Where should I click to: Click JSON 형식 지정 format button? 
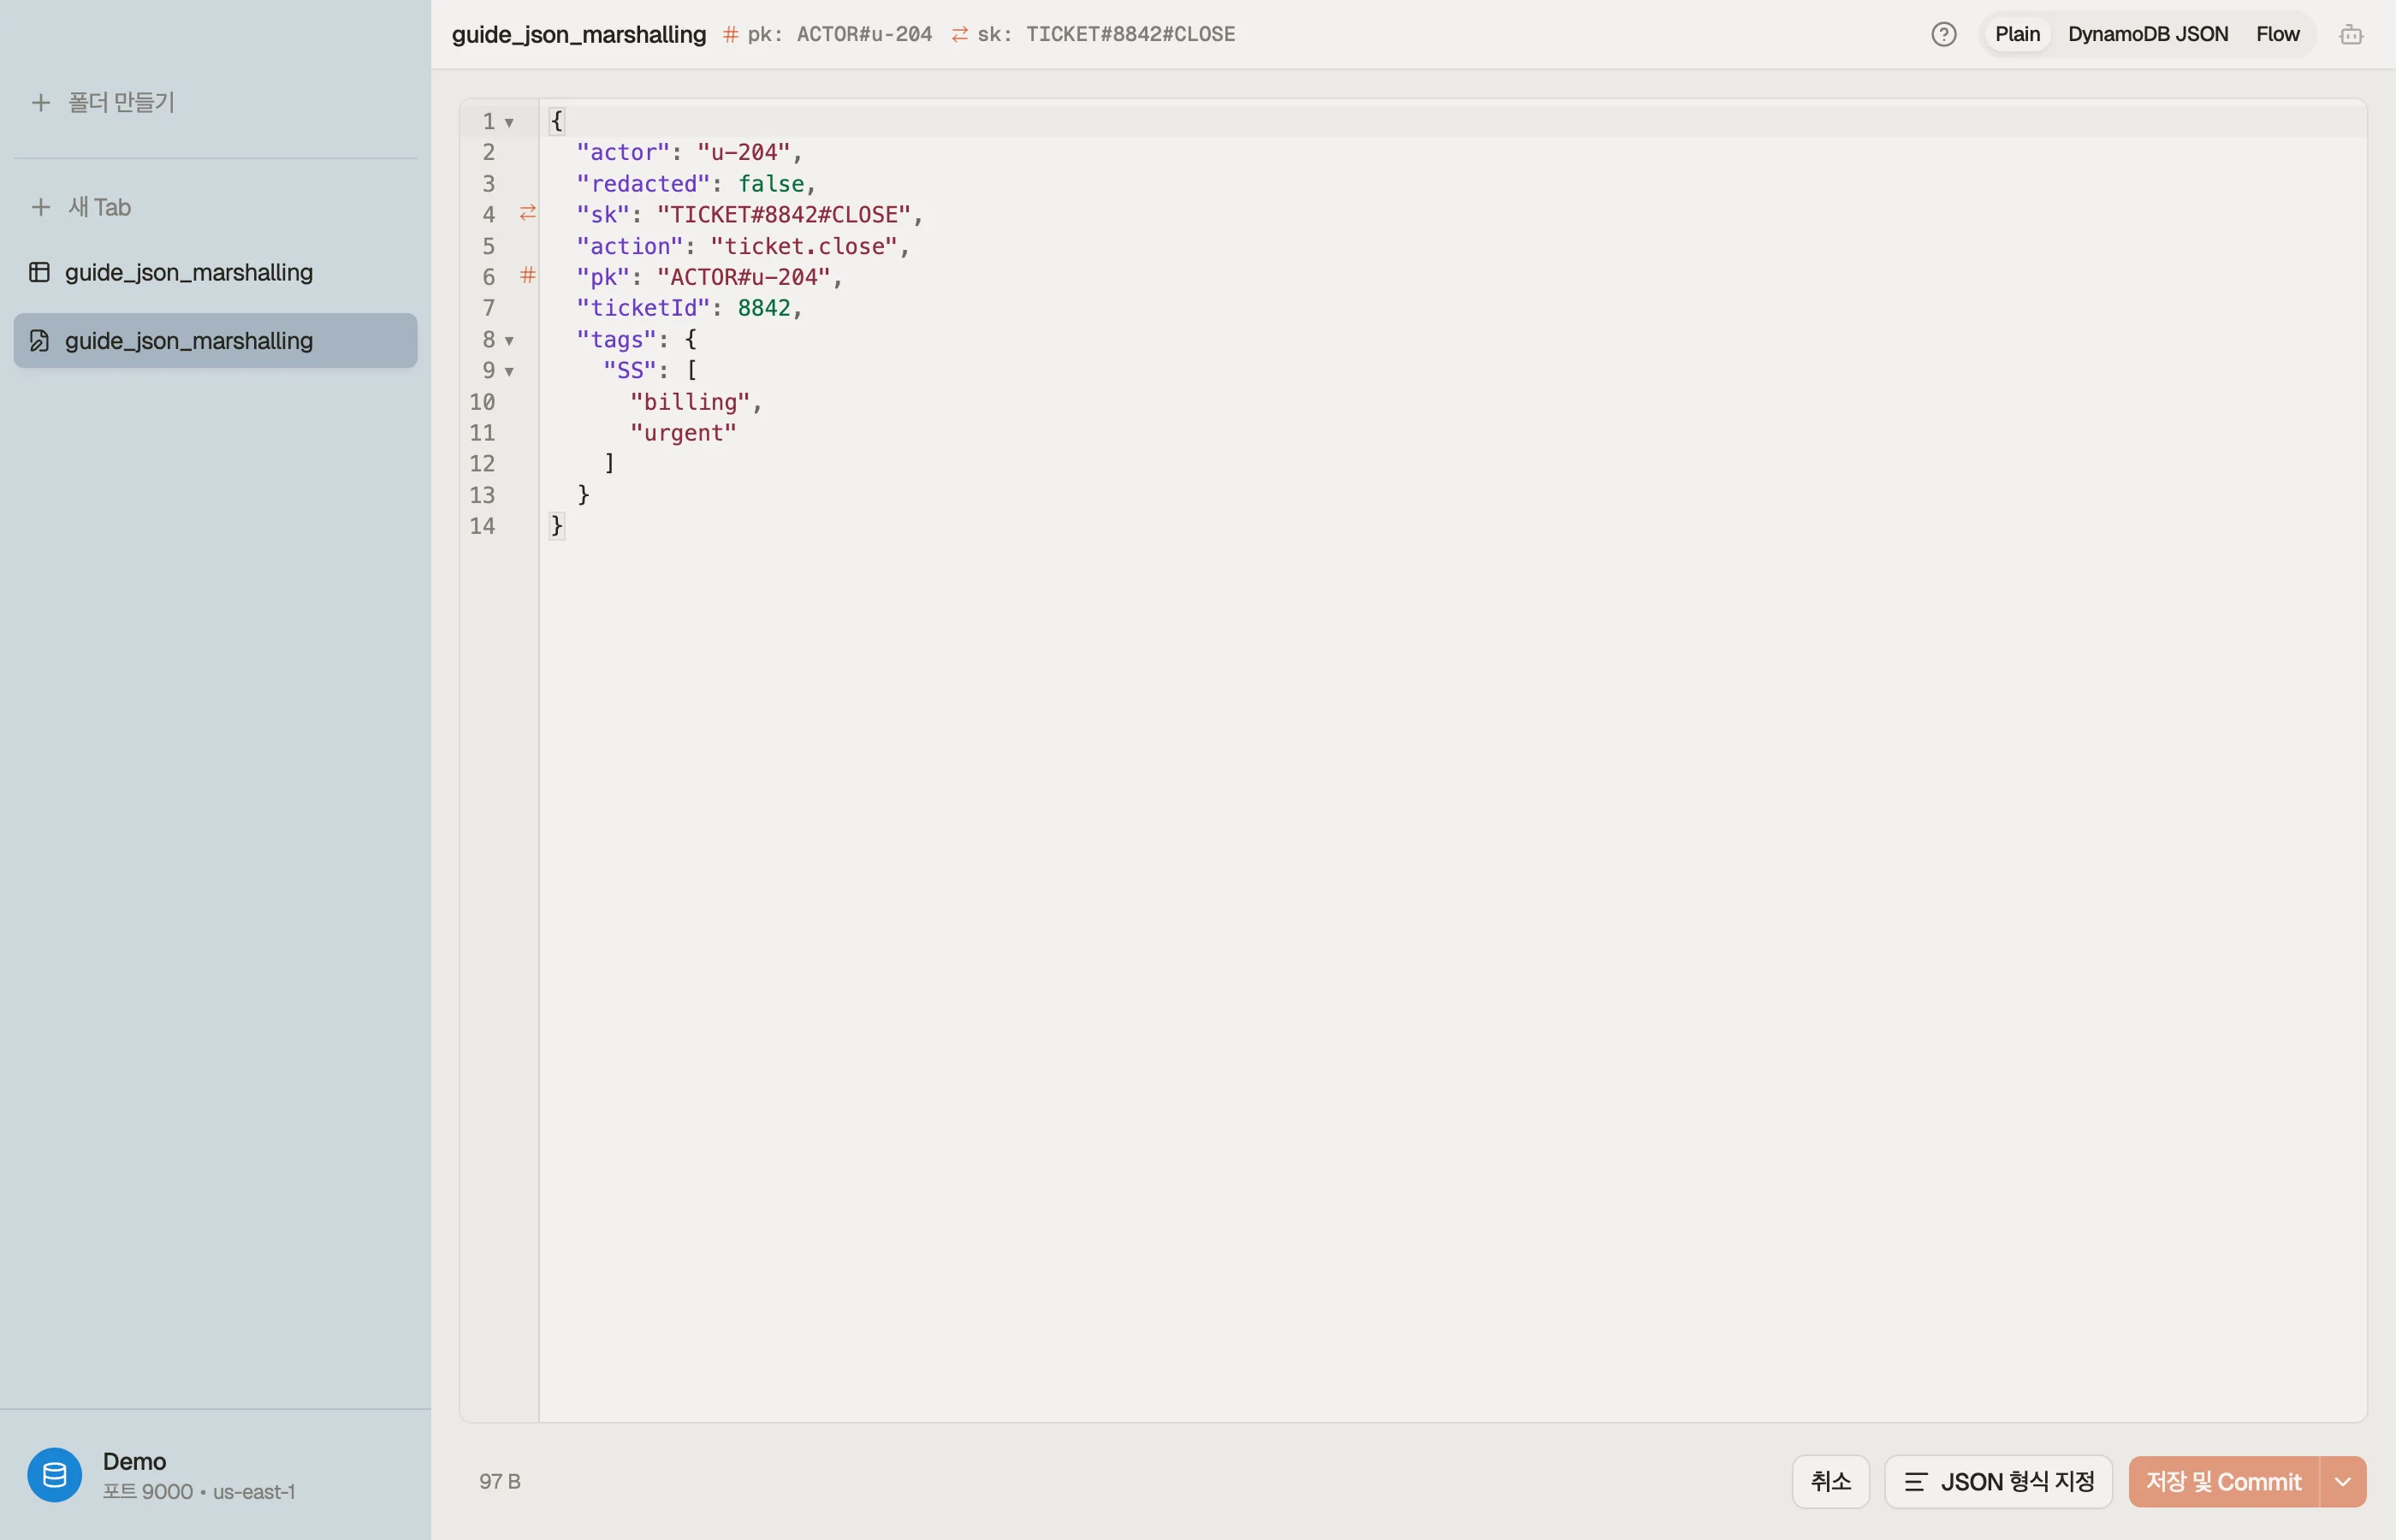[x=1998, y=1482]
